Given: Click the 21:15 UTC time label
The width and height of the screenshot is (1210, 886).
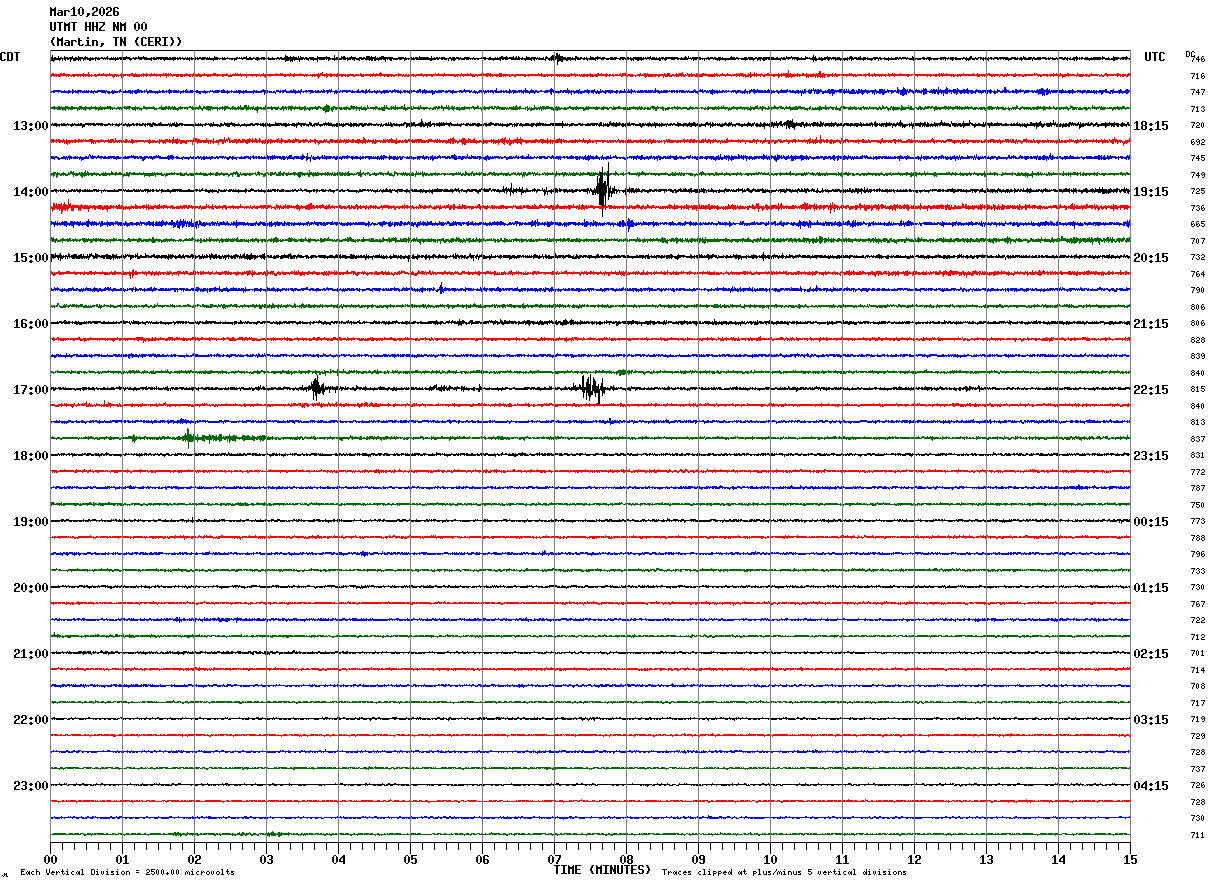Looking at the screenshot, I should [x=1151, y=324].
